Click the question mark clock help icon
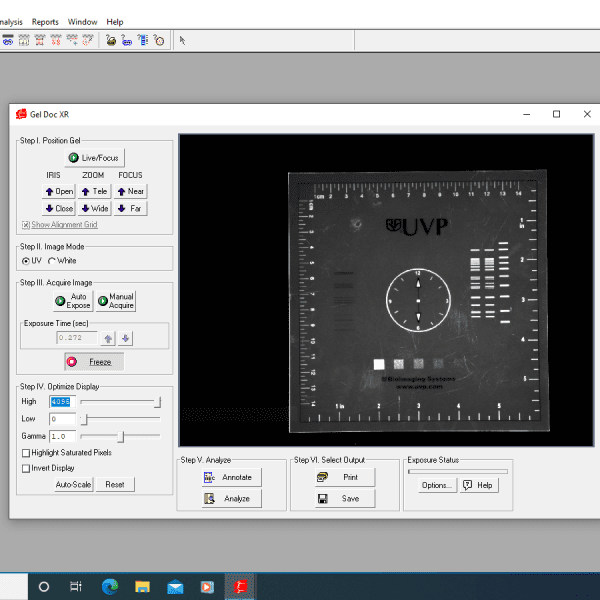The height and width of the screenshot is (600, 600). click(x=159, y=40)
